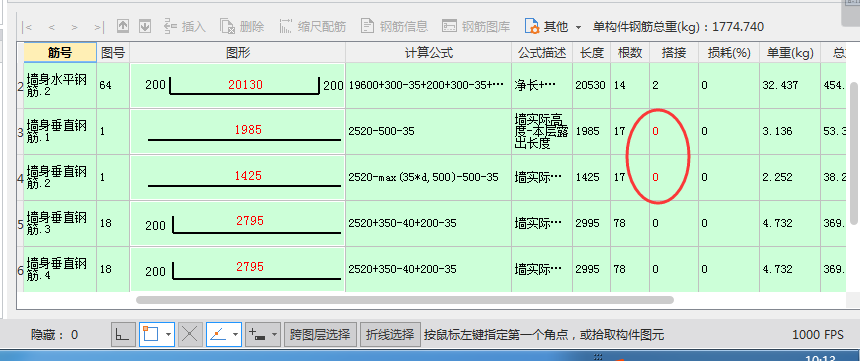Select 筋号 column header

60,53
